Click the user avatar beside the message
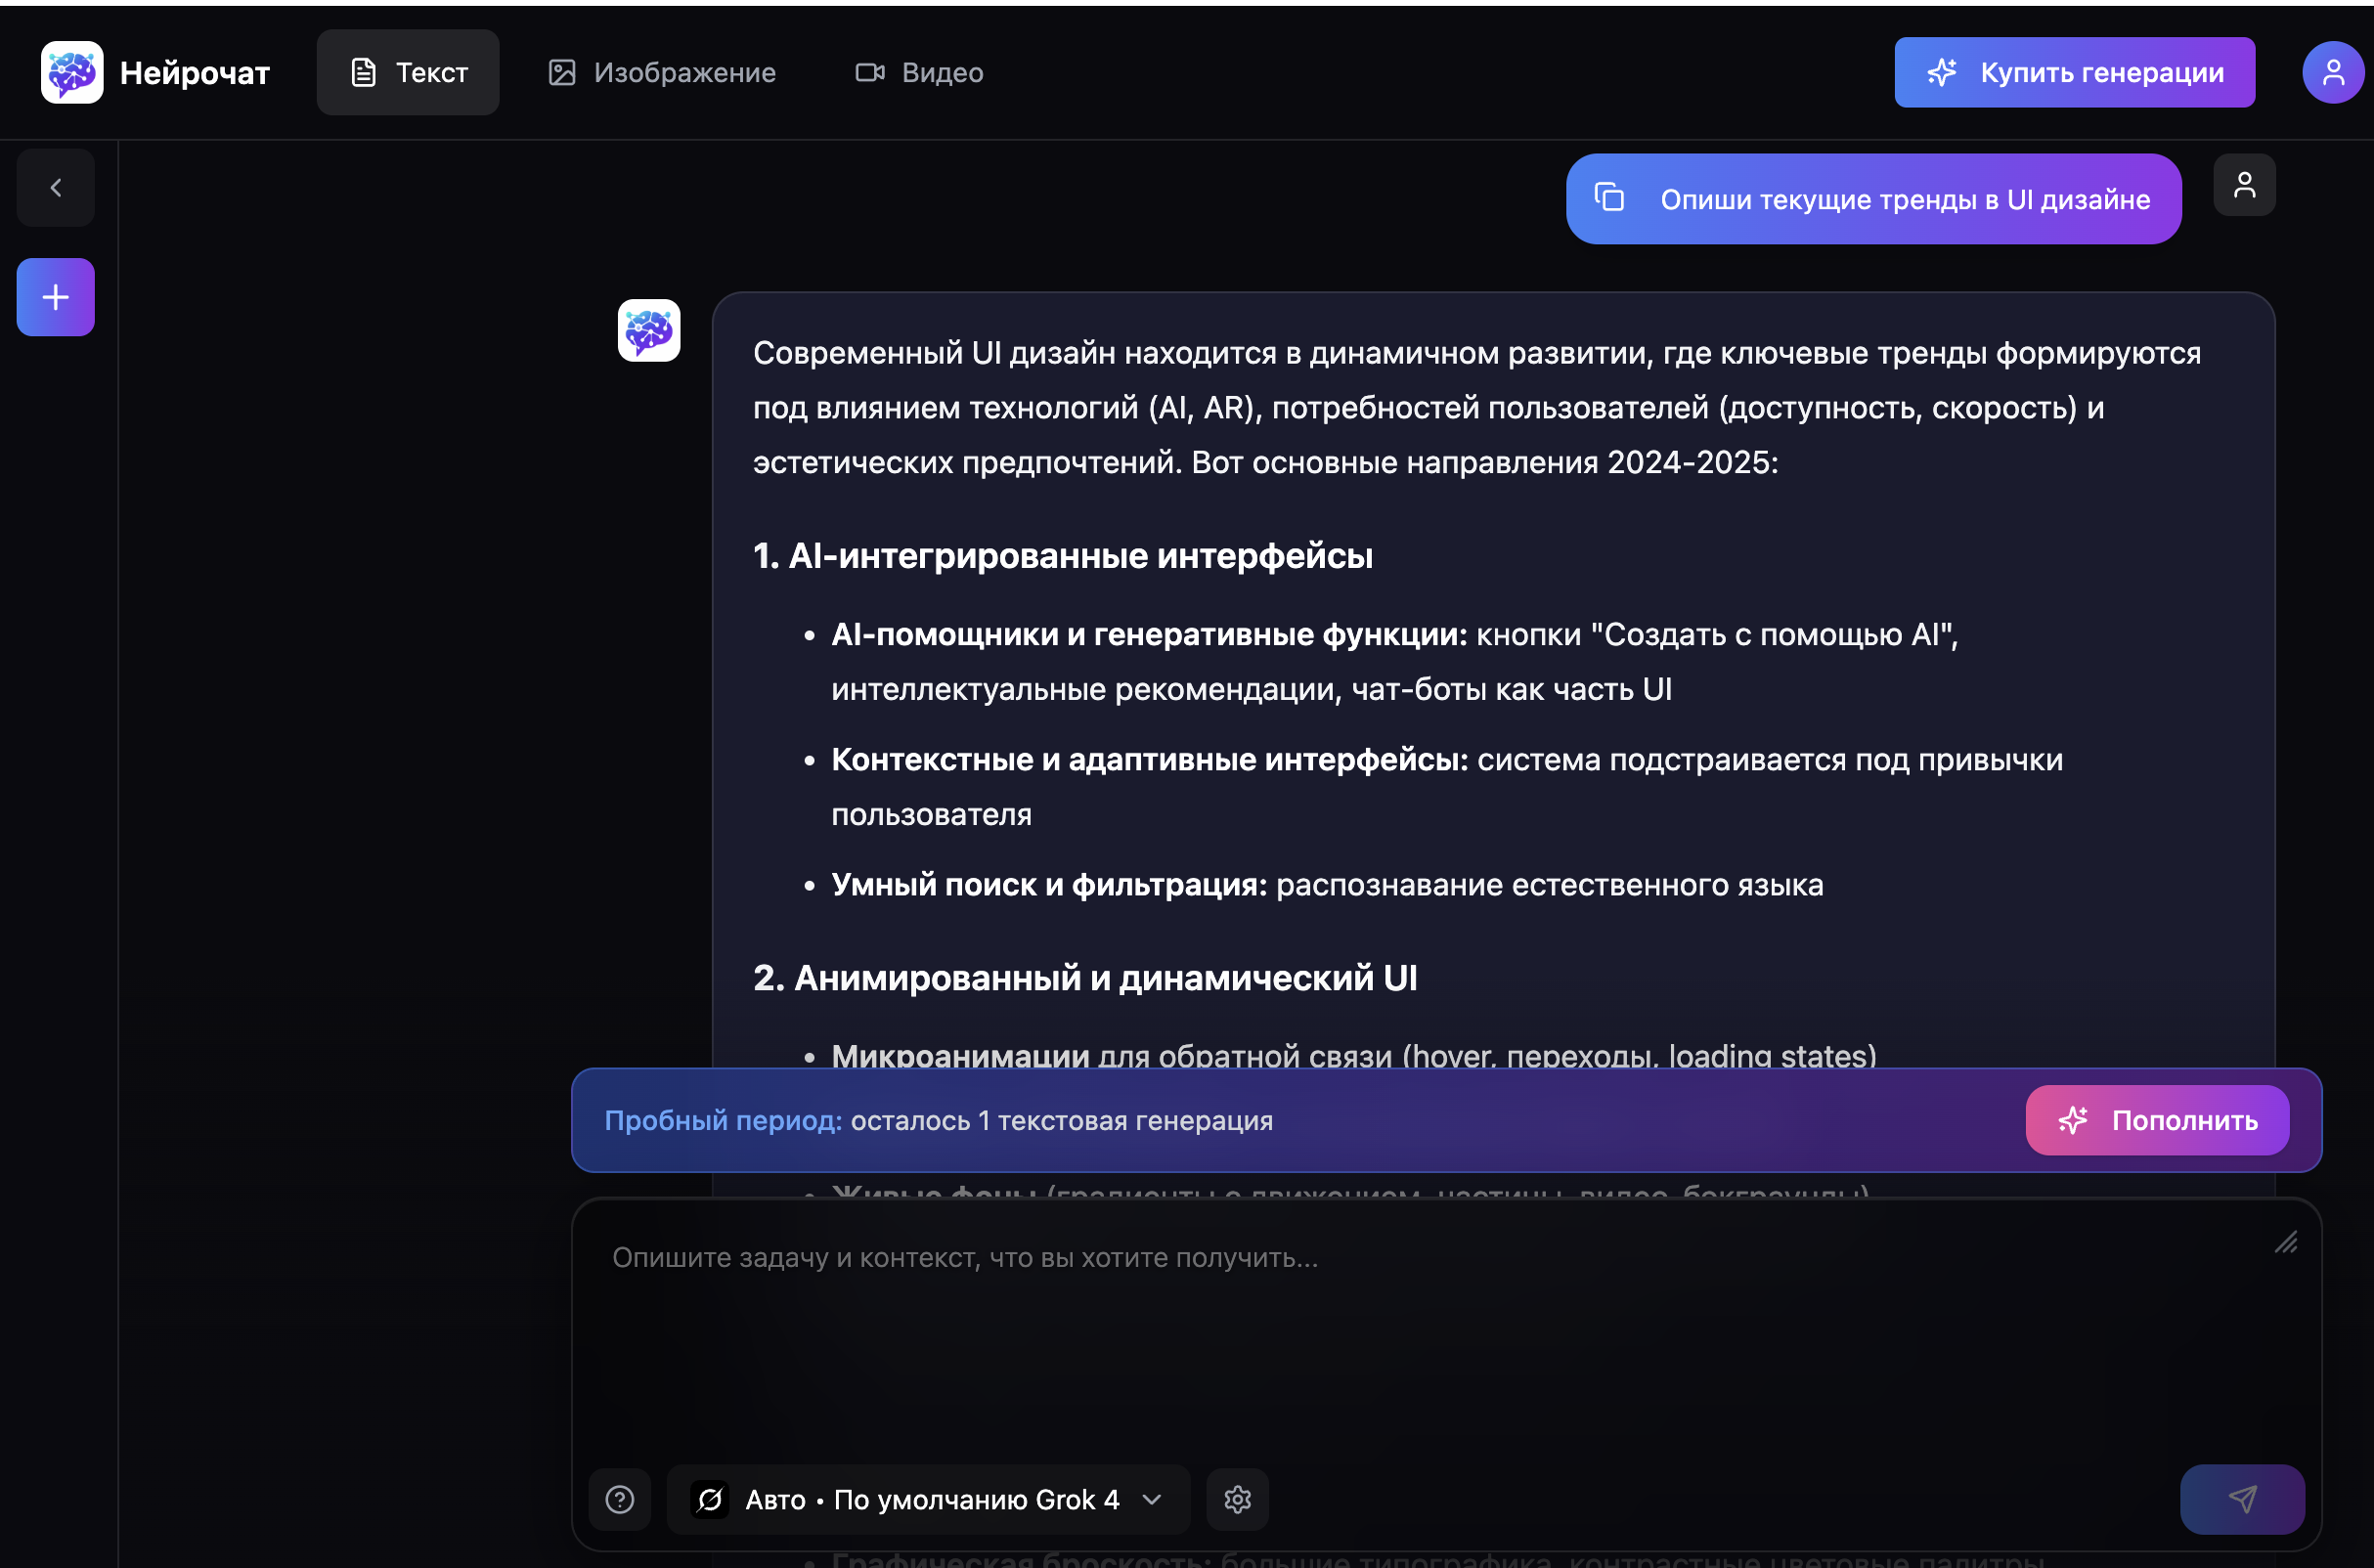The image size is (2374, 1568). [2244, 185]
